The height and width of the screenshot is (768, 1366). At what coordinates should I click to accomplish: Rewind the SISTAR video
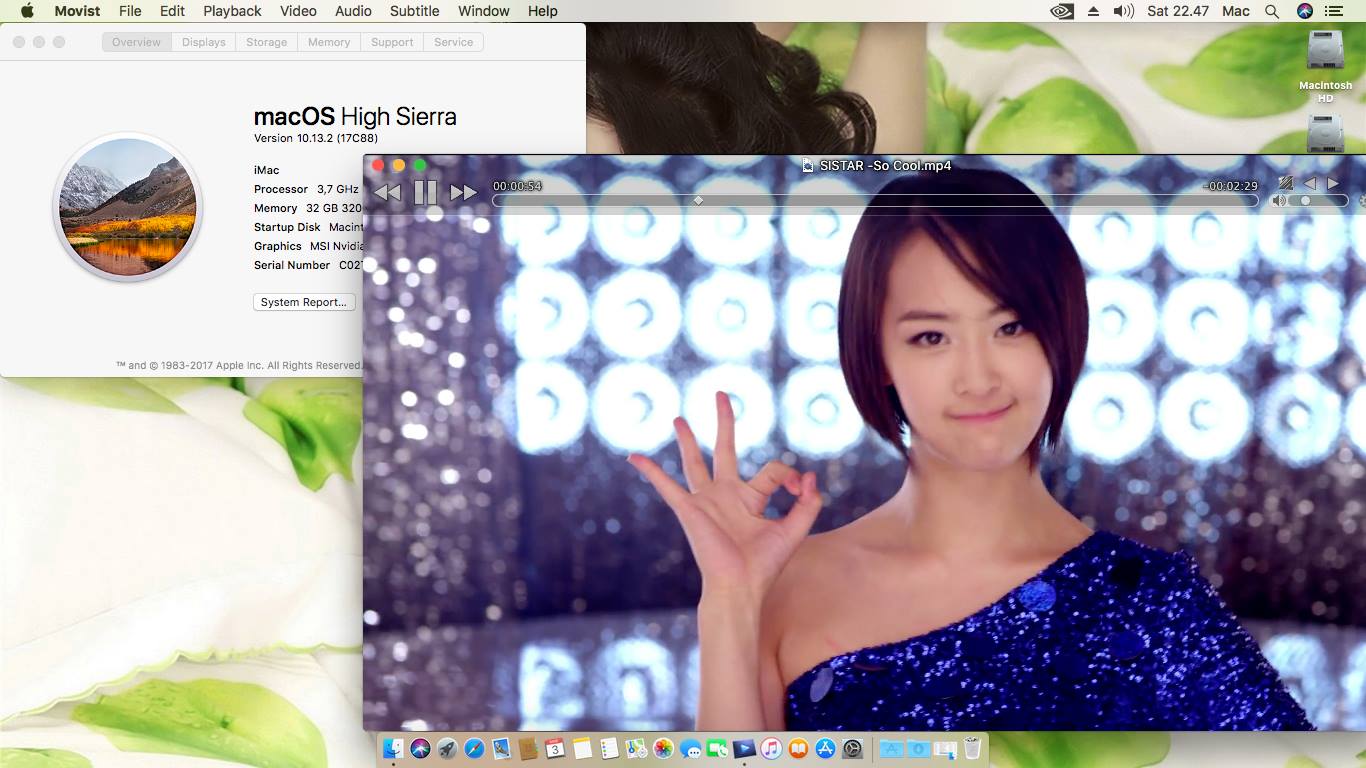pos(387,192)
